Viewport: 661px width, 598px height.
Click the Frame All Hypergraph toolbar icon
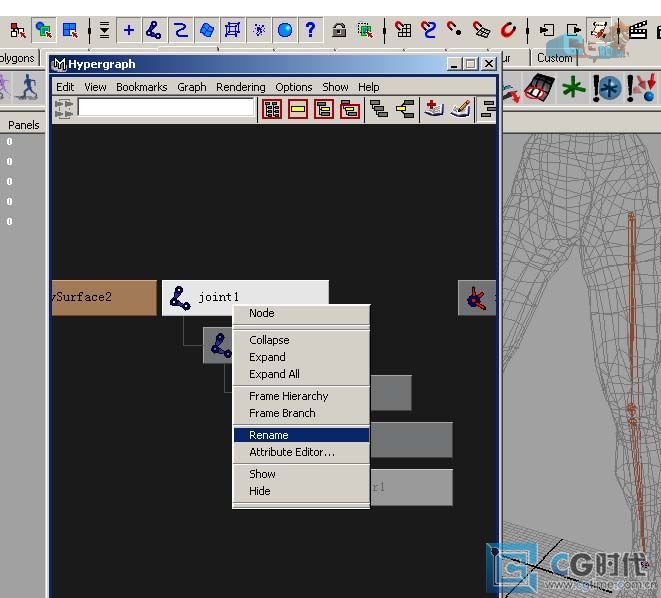[x=272, y=110]
